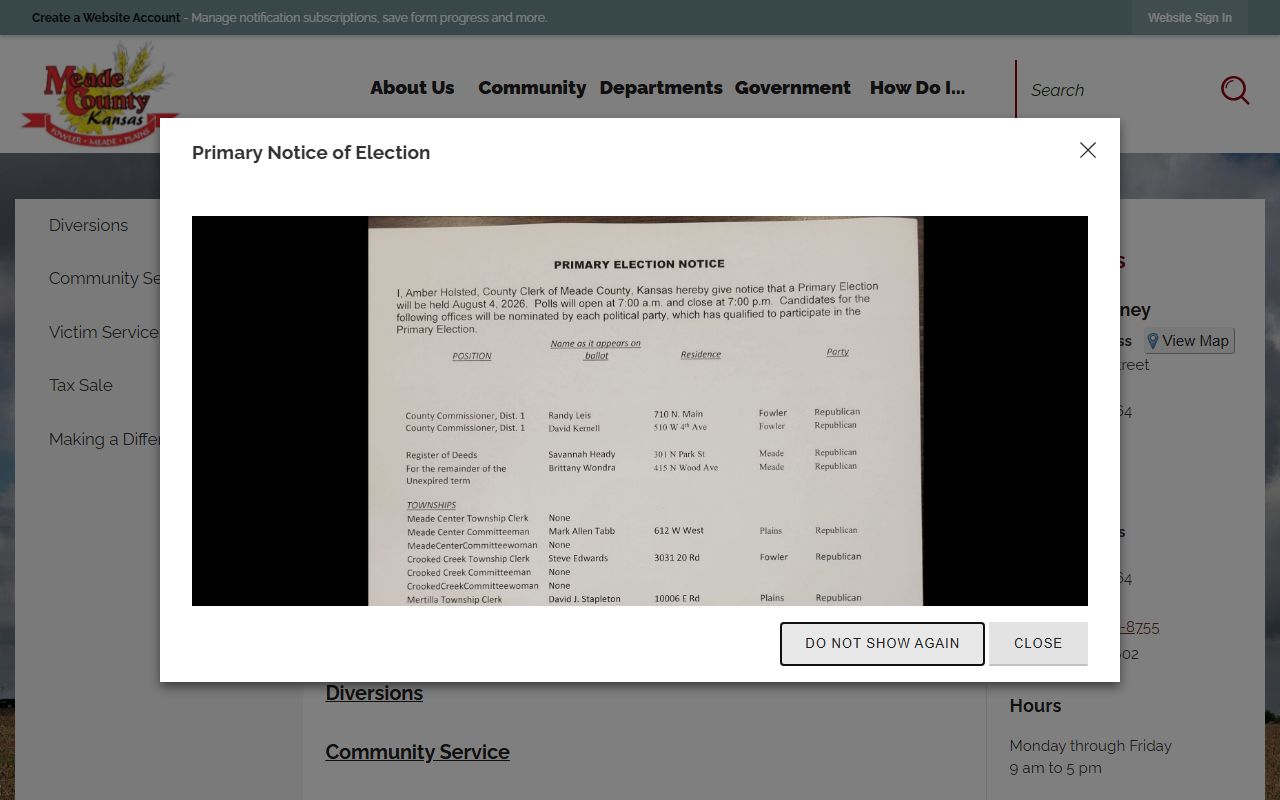Open the Government menu
This screenshot has width=1280, height=800.
pyautogui.click(x=793, y=88)
